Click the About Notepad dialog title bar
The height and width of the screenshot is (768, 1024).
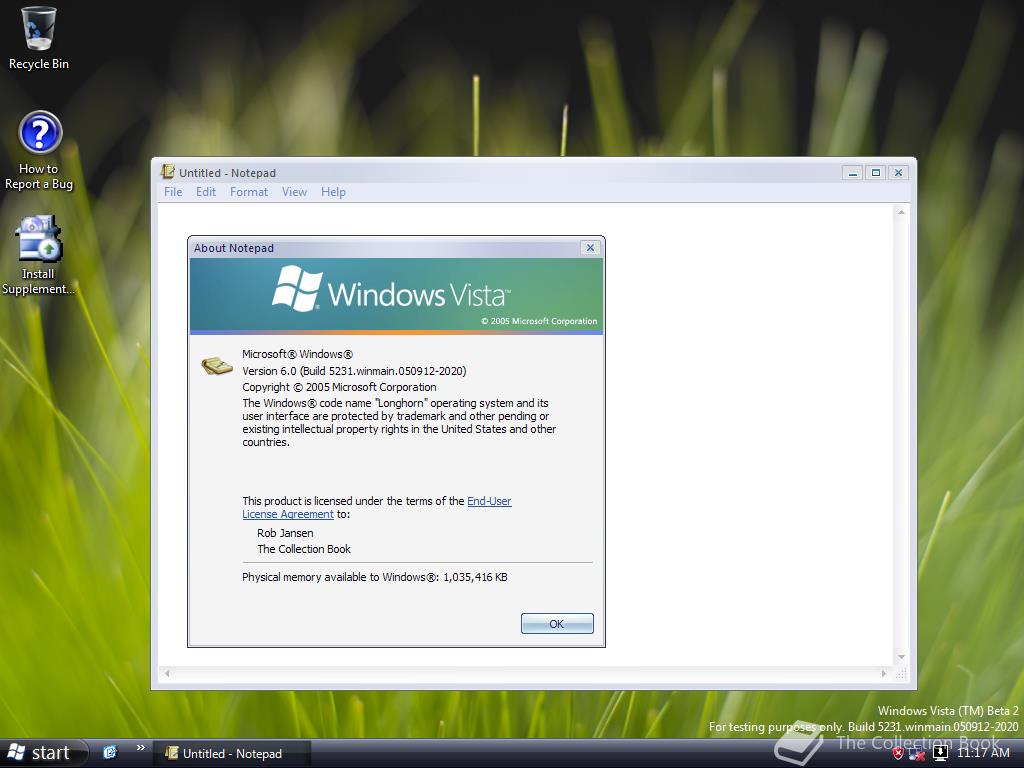click(x=385, y=248)
